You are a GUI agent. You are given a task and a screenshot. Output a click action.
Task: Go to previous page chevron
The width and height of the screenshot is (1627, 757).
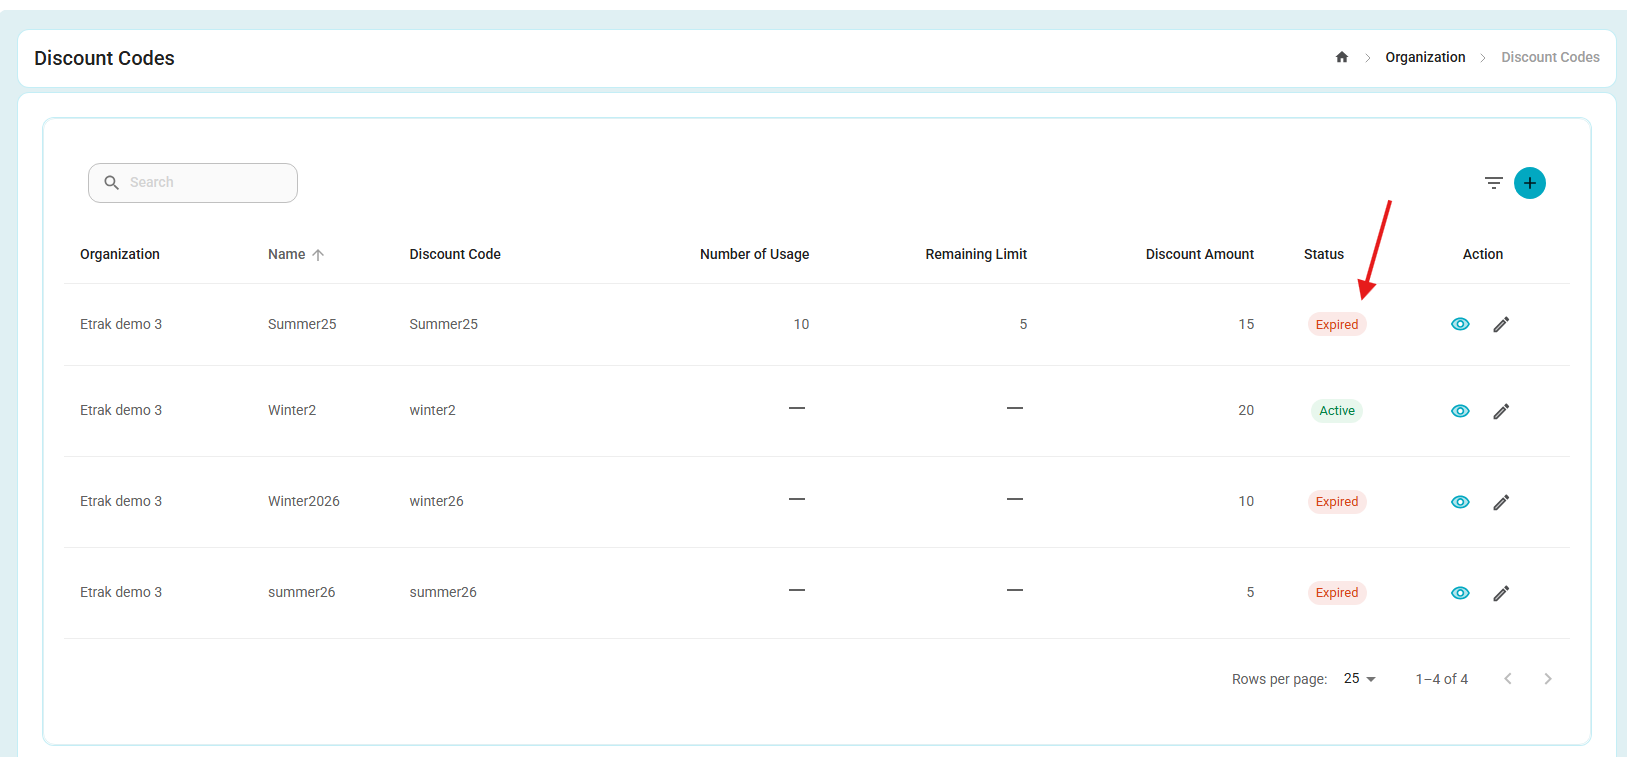(1508, 679)
